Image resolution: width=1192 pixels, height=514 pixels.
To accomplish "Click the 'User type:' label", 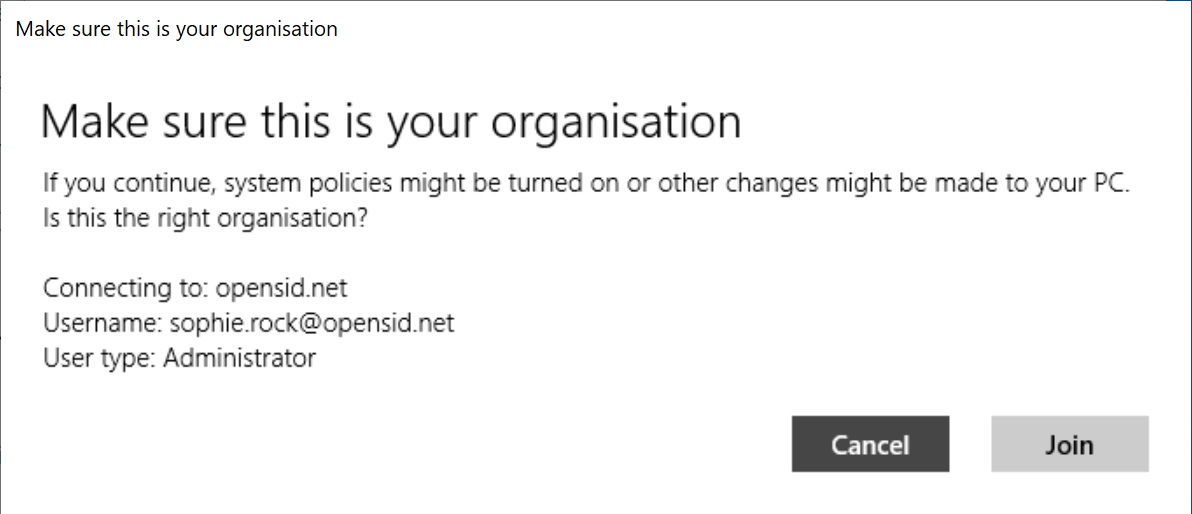I will [x=98, y=357].
